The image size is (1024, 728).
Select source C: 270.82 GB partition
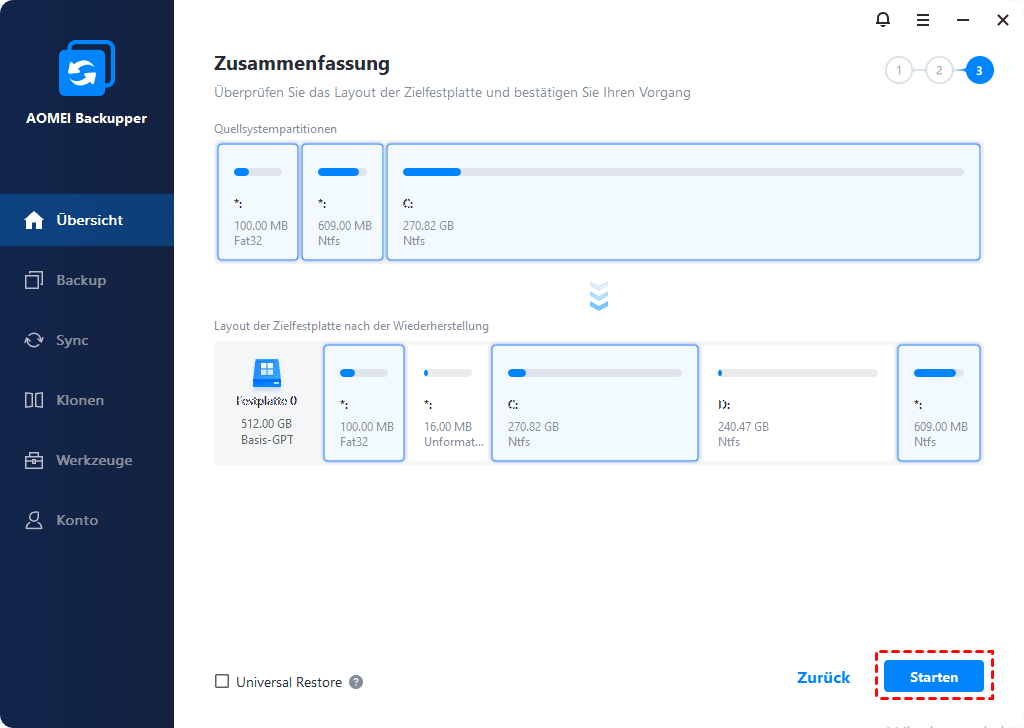tap(683, 202)
